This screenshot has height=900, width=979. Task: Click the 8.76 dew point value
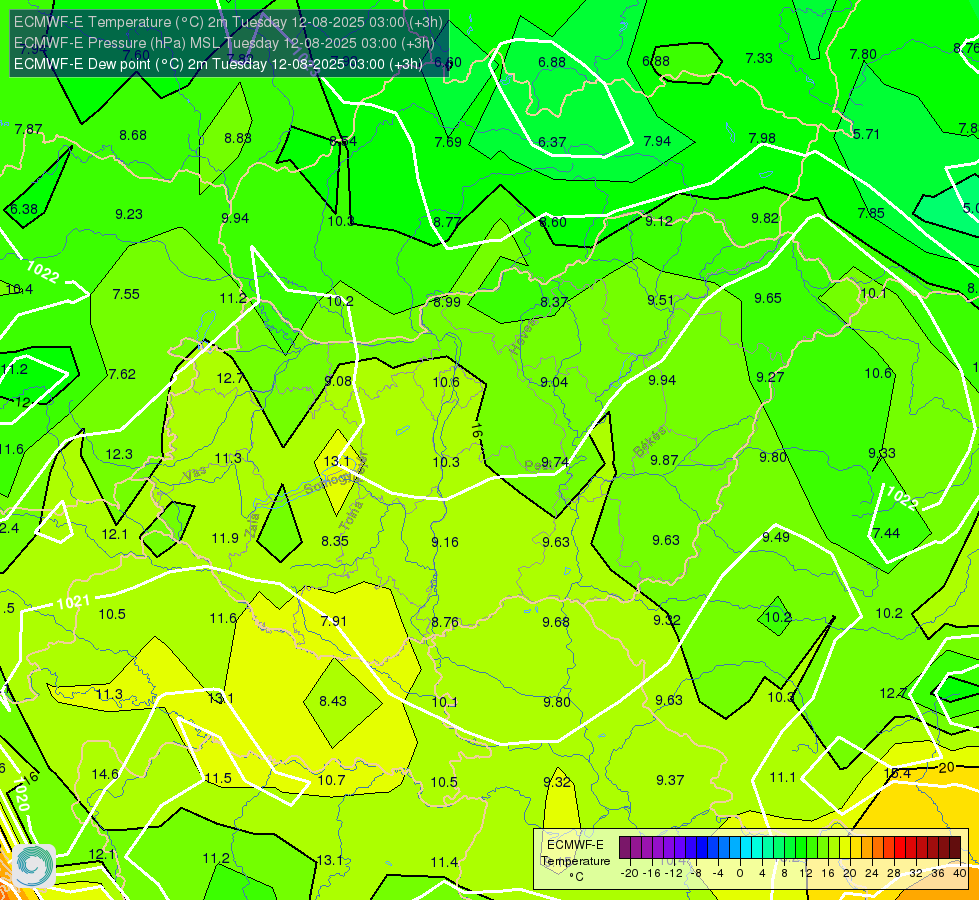click(445, 622)
